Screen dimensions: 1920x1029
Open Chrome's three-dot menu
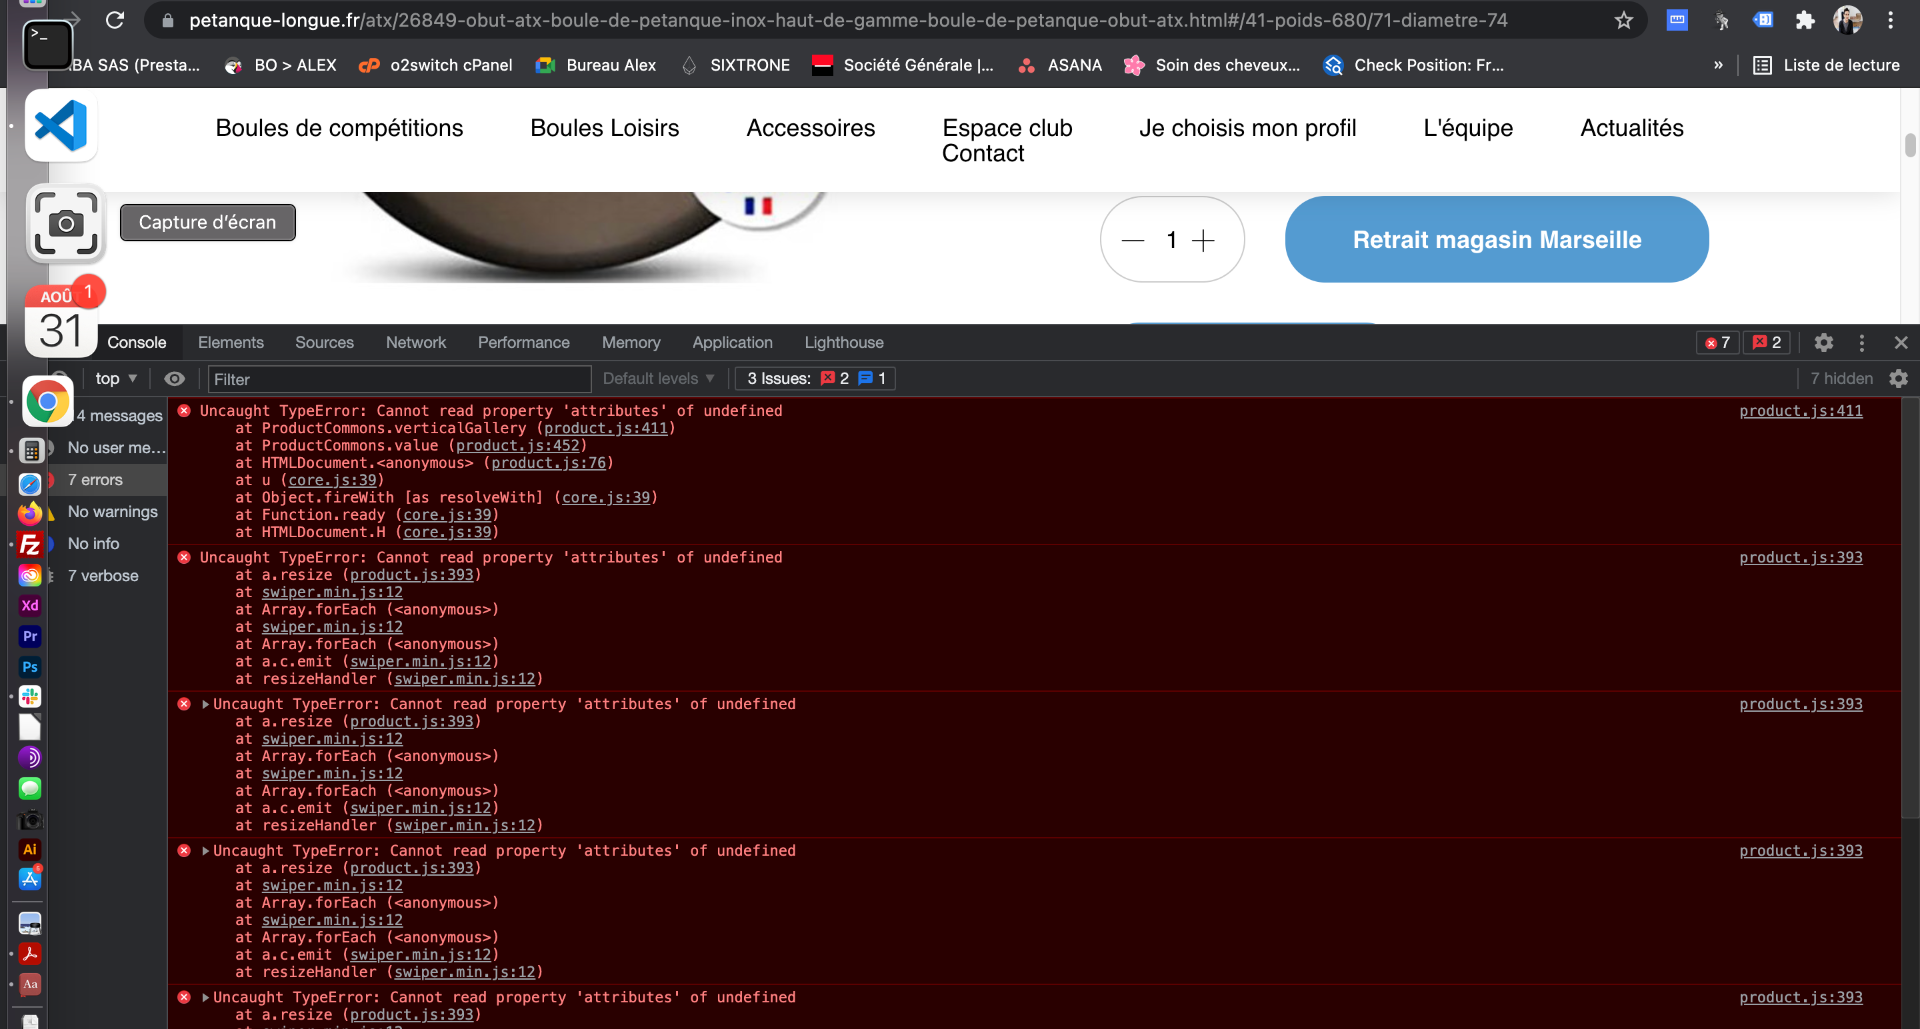pos(1890,20)
